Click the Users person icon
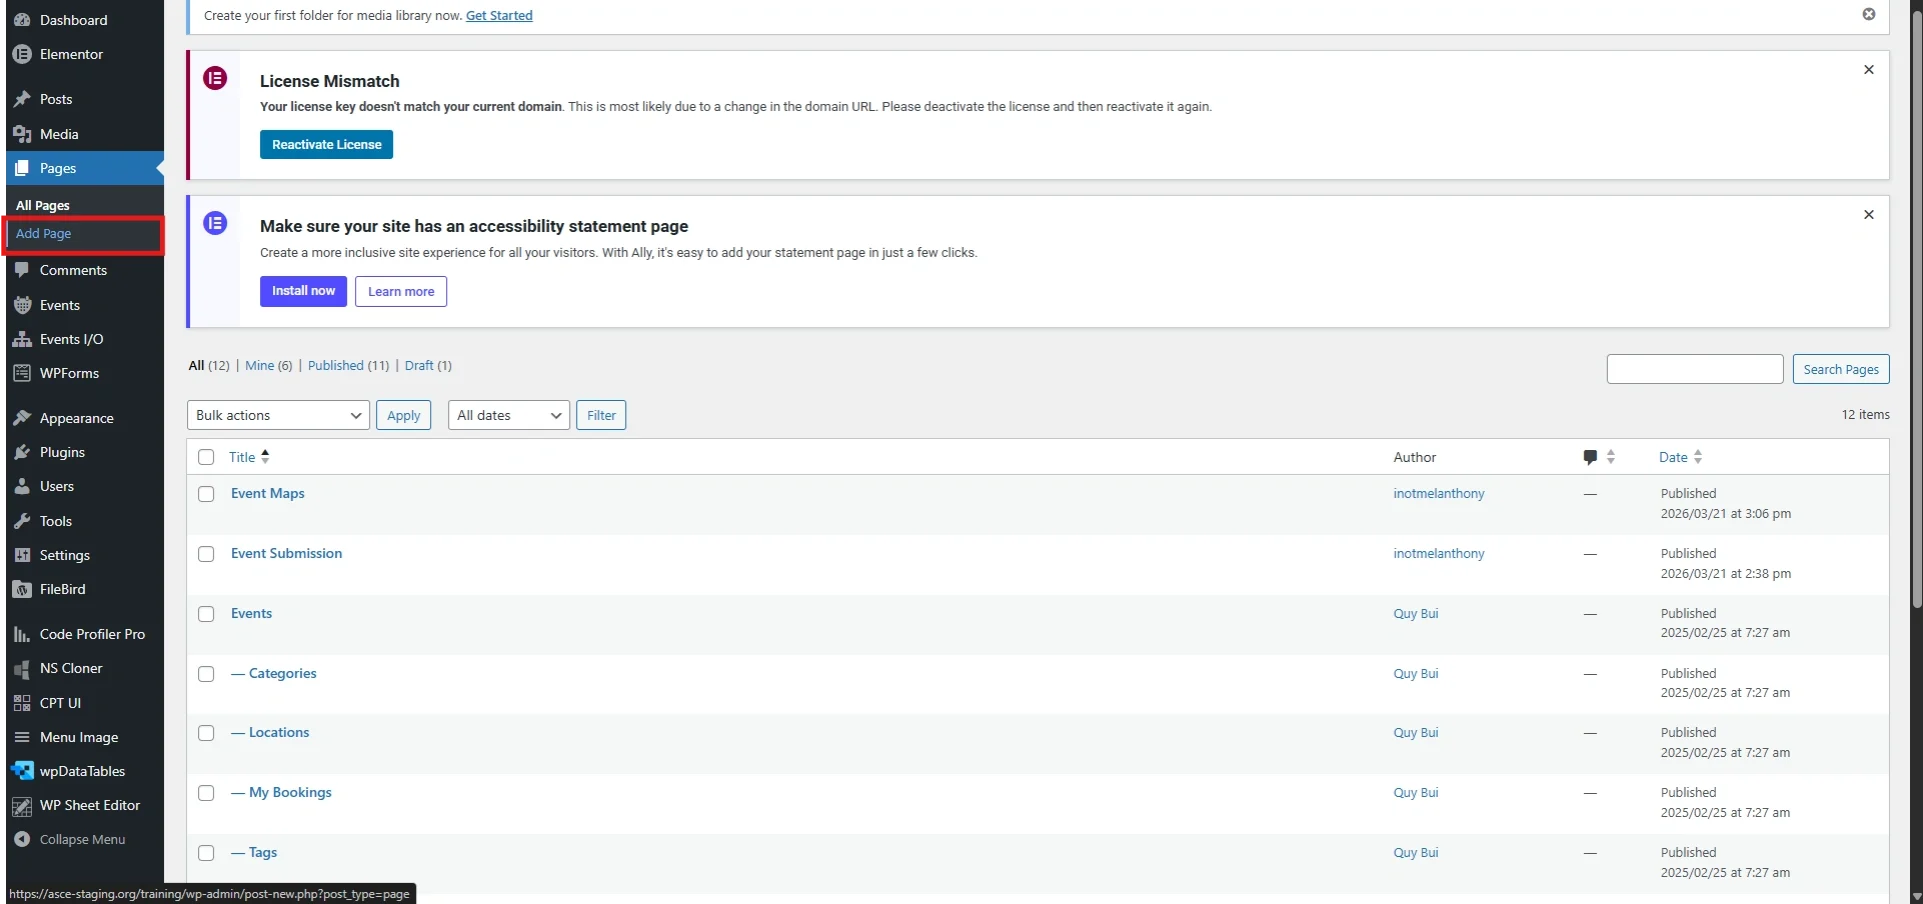Viewport: 1923px width, 904px height. pyautogui.click(x=22, y=486)
